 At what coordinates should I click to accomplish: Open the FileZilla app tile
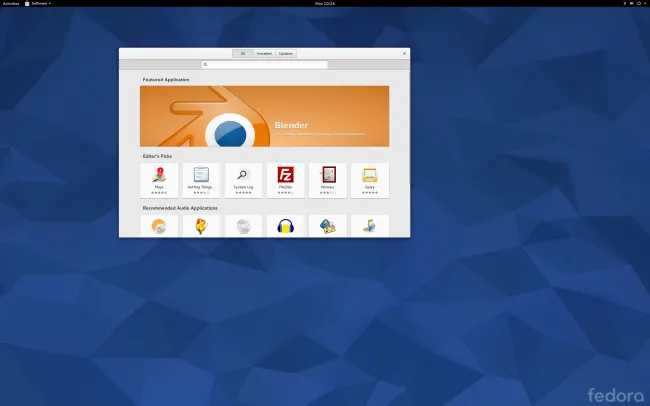pyautogui.click(x=286, y=180)
